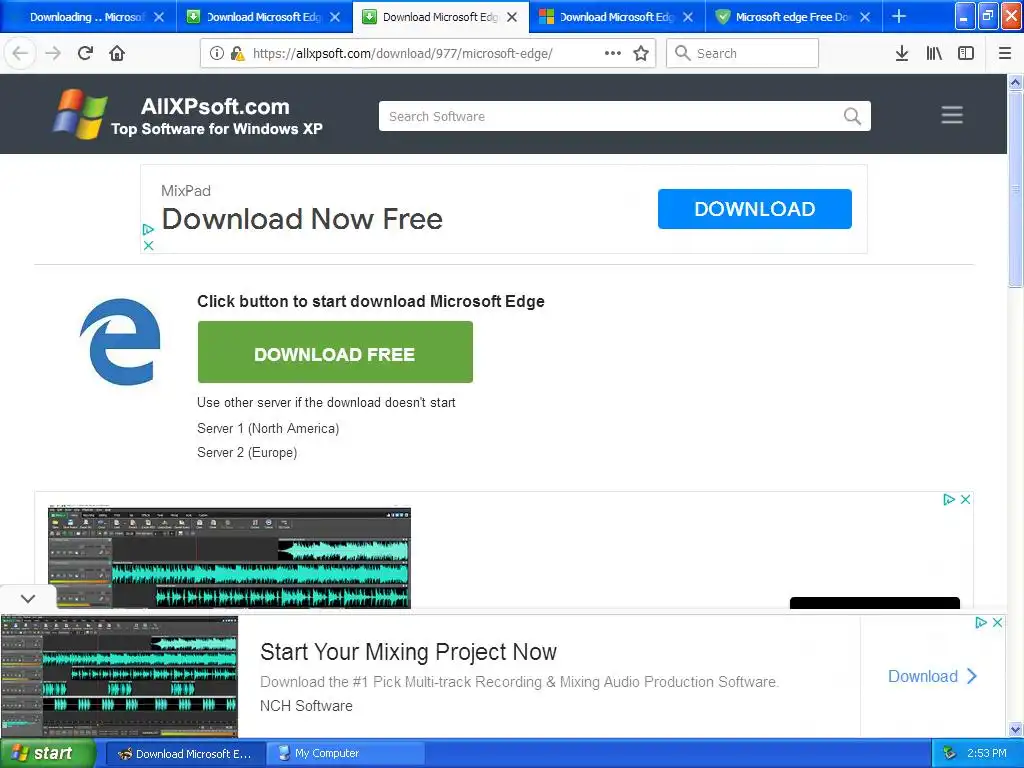Image resolution: width=1024 pixels, height=768 pixels.
Task: Click the browser forward arrow
Action: point(53,53)
